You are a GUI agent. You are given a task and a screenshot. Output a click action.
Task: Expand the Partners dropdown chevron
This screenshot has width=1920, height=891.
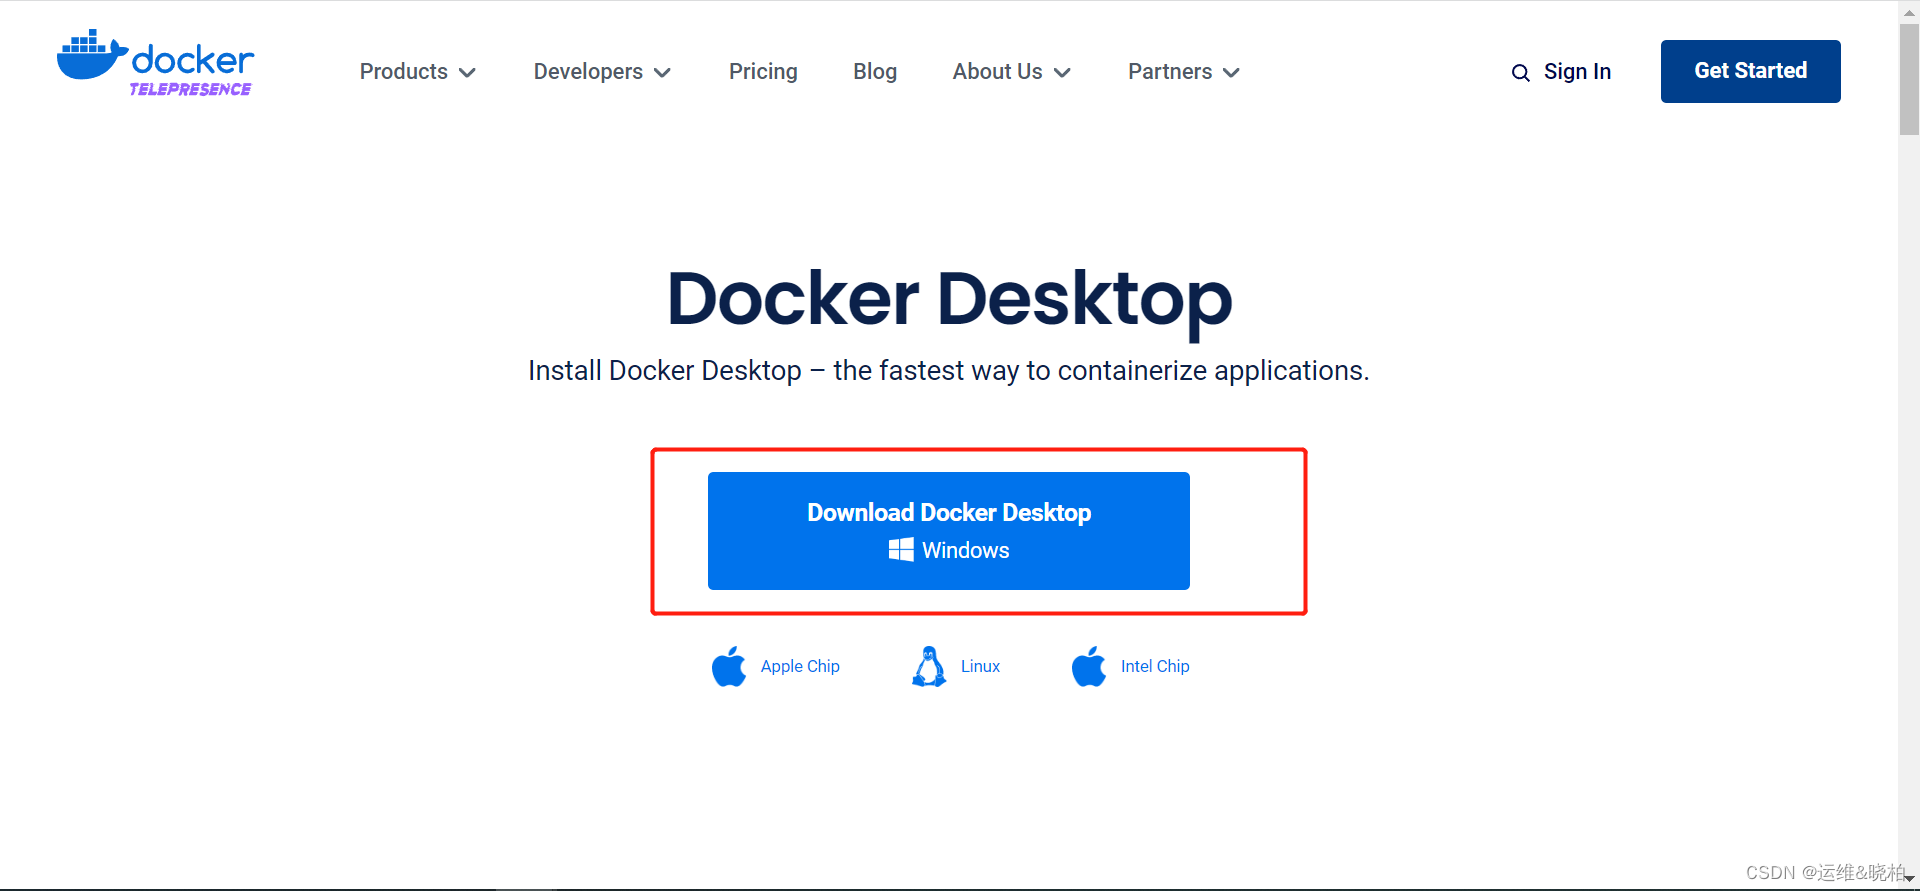tap(1231, 73)
